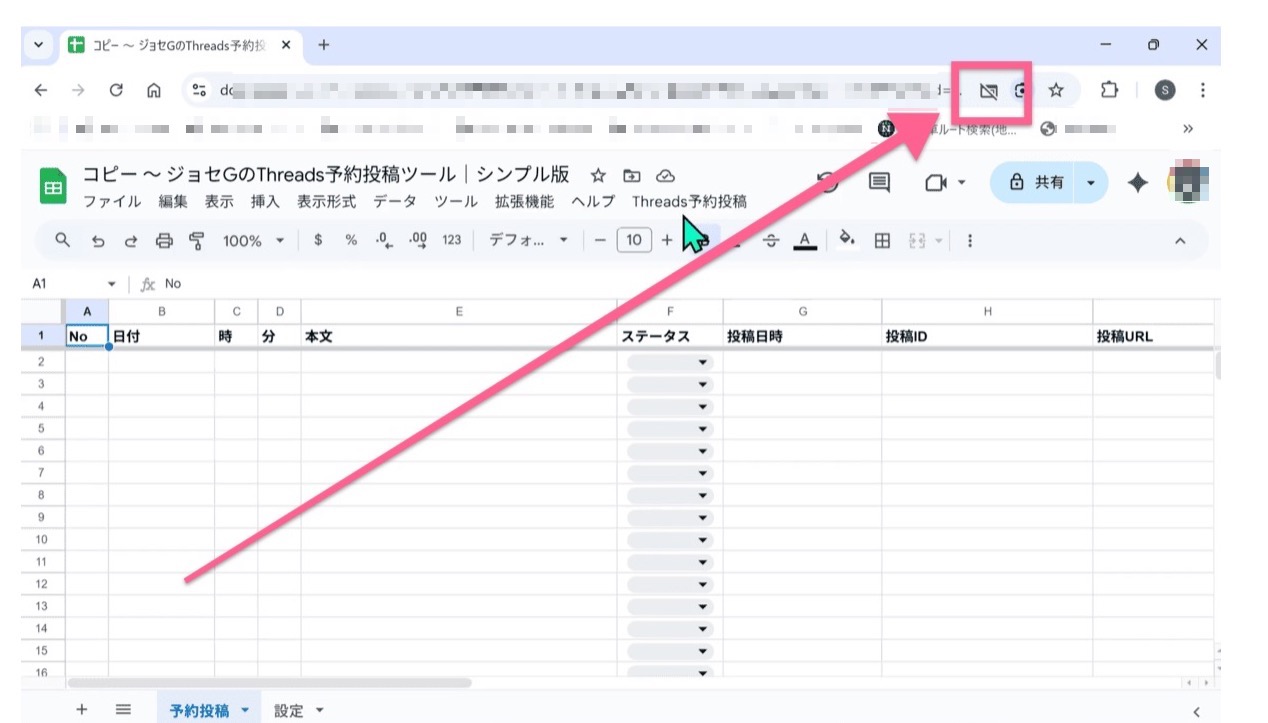Open all sheets list icon
The image size is (1268, 723).
click(123, 709)
